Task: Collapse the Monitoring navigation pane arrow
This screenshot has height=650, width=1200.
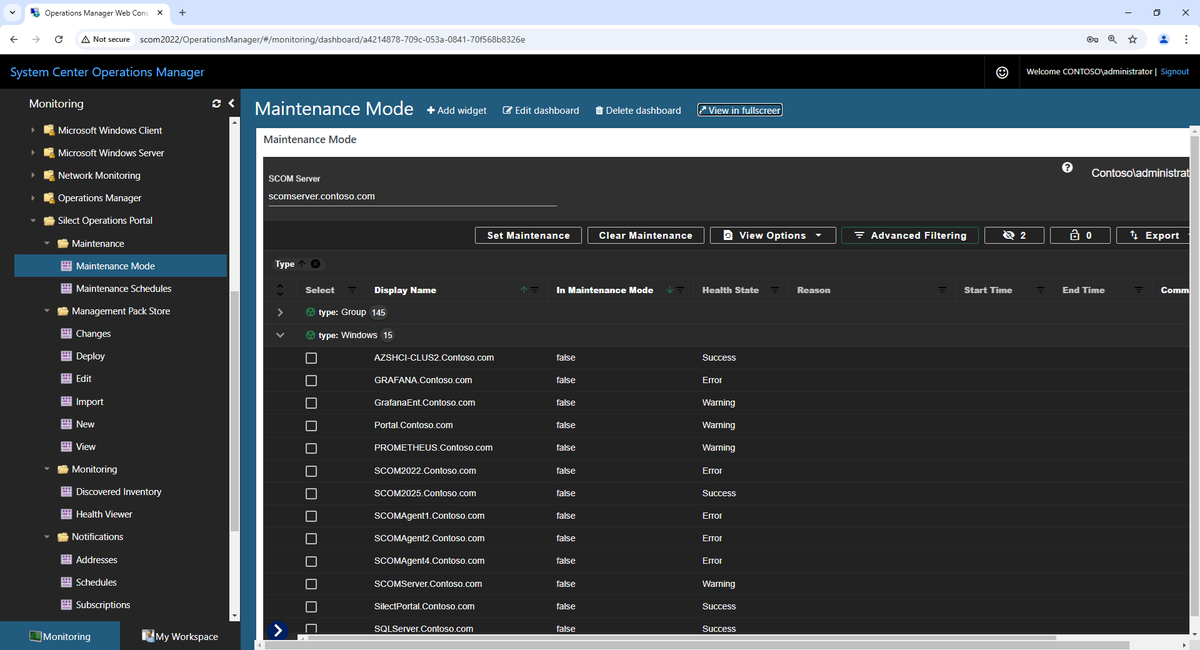Action: coord(231,103)
